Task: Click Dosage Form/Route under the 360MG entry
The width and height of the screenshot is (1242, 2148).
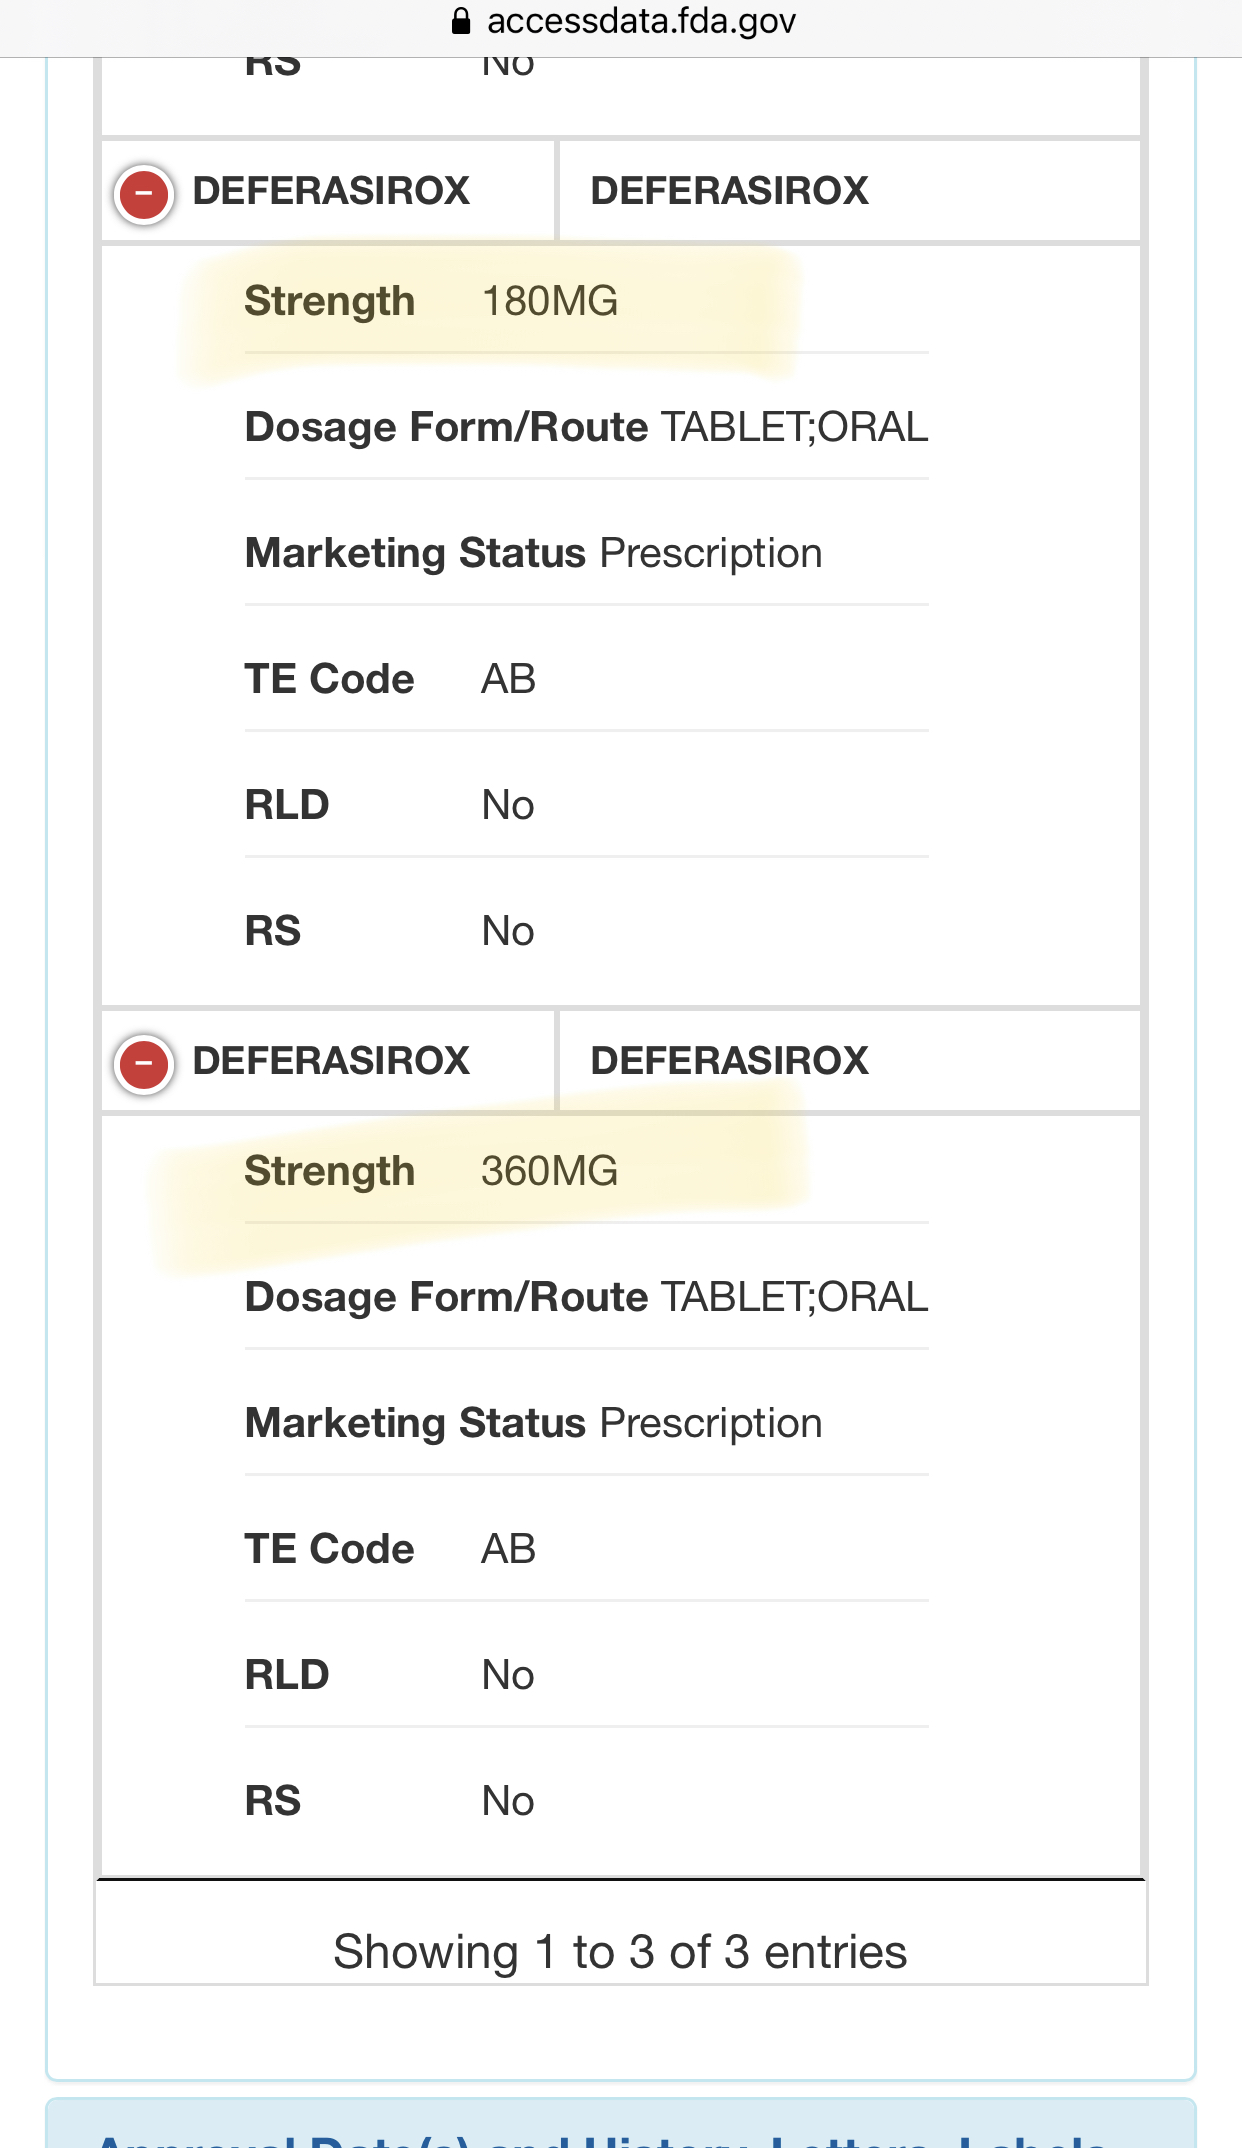Action: 447,1297
